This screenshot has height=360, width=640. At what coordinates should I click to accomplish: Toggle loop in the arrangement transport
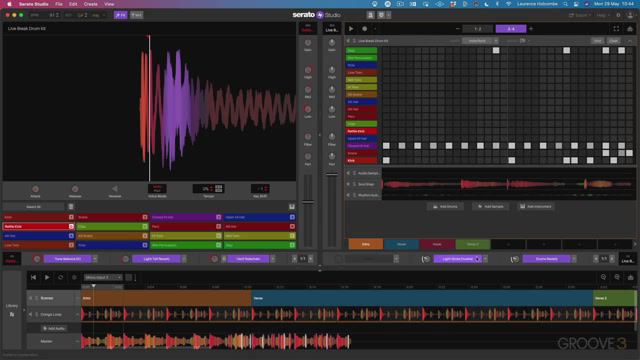(x=60, y=277)
